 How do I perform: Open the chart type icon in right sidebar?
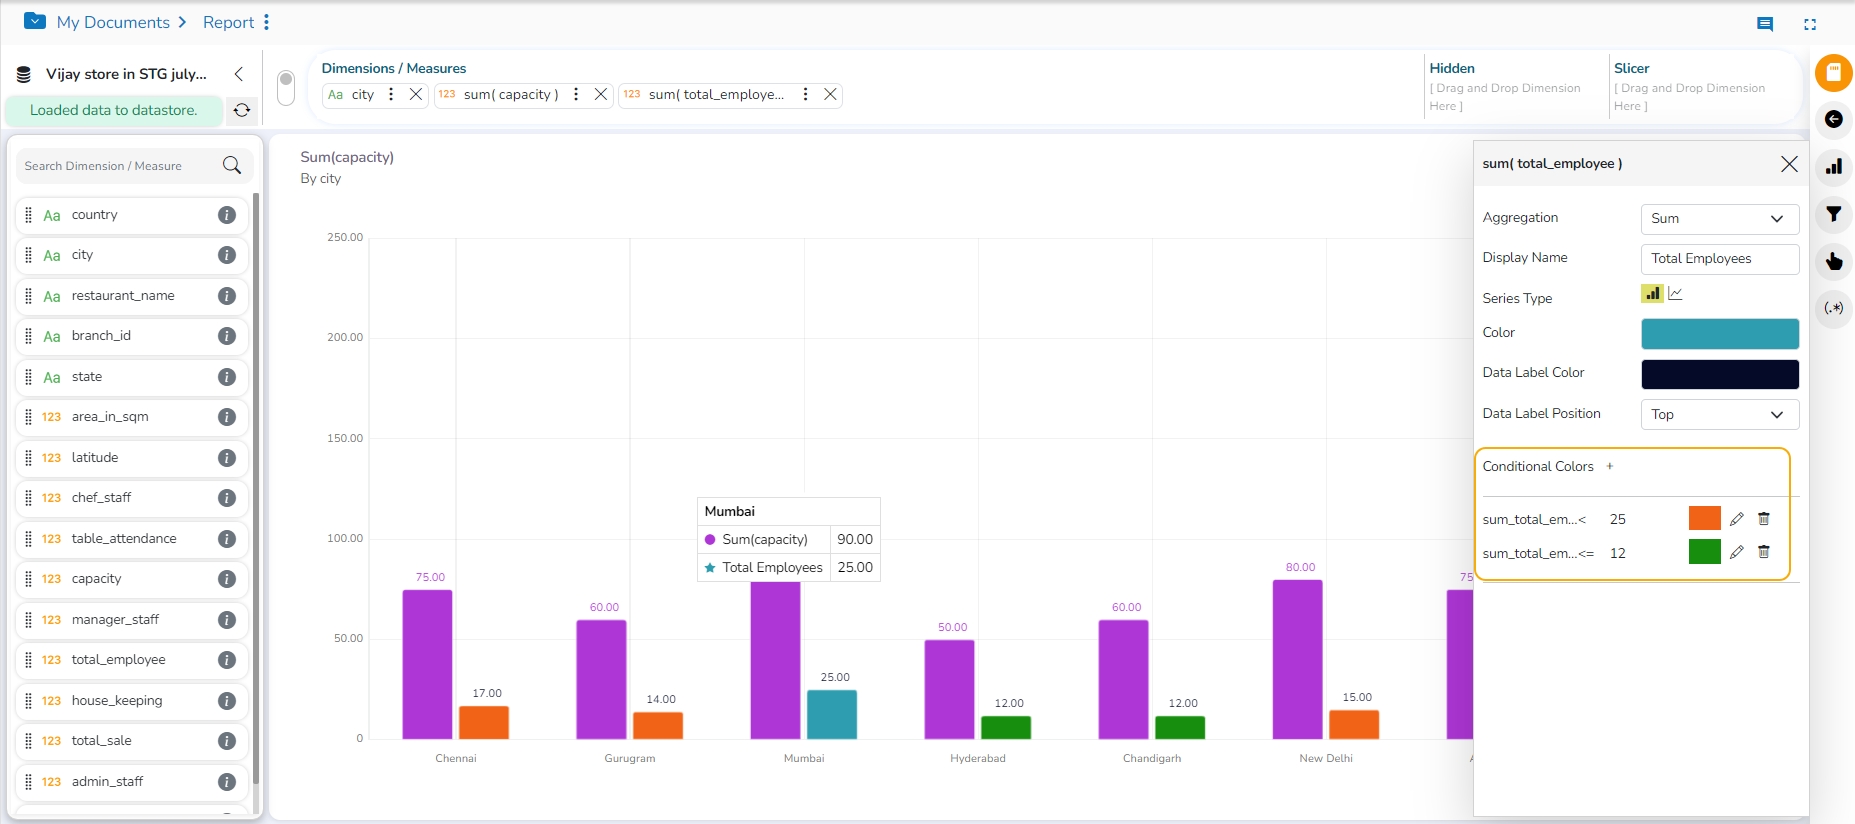click(1833, 167)
